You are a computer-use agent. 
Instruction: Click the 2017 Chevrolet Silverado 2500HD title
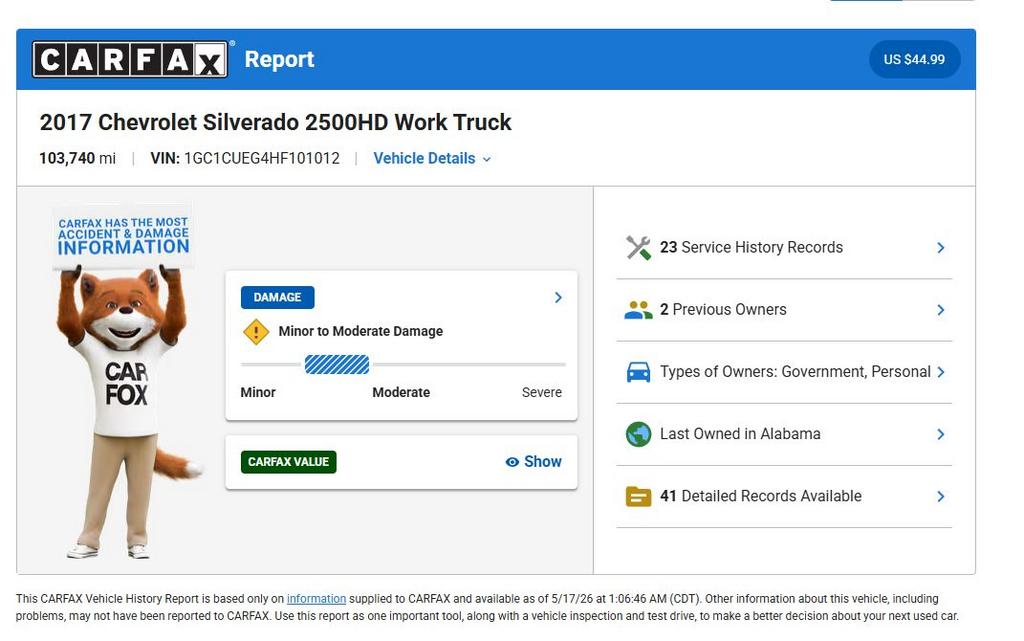tap(275, 123)
